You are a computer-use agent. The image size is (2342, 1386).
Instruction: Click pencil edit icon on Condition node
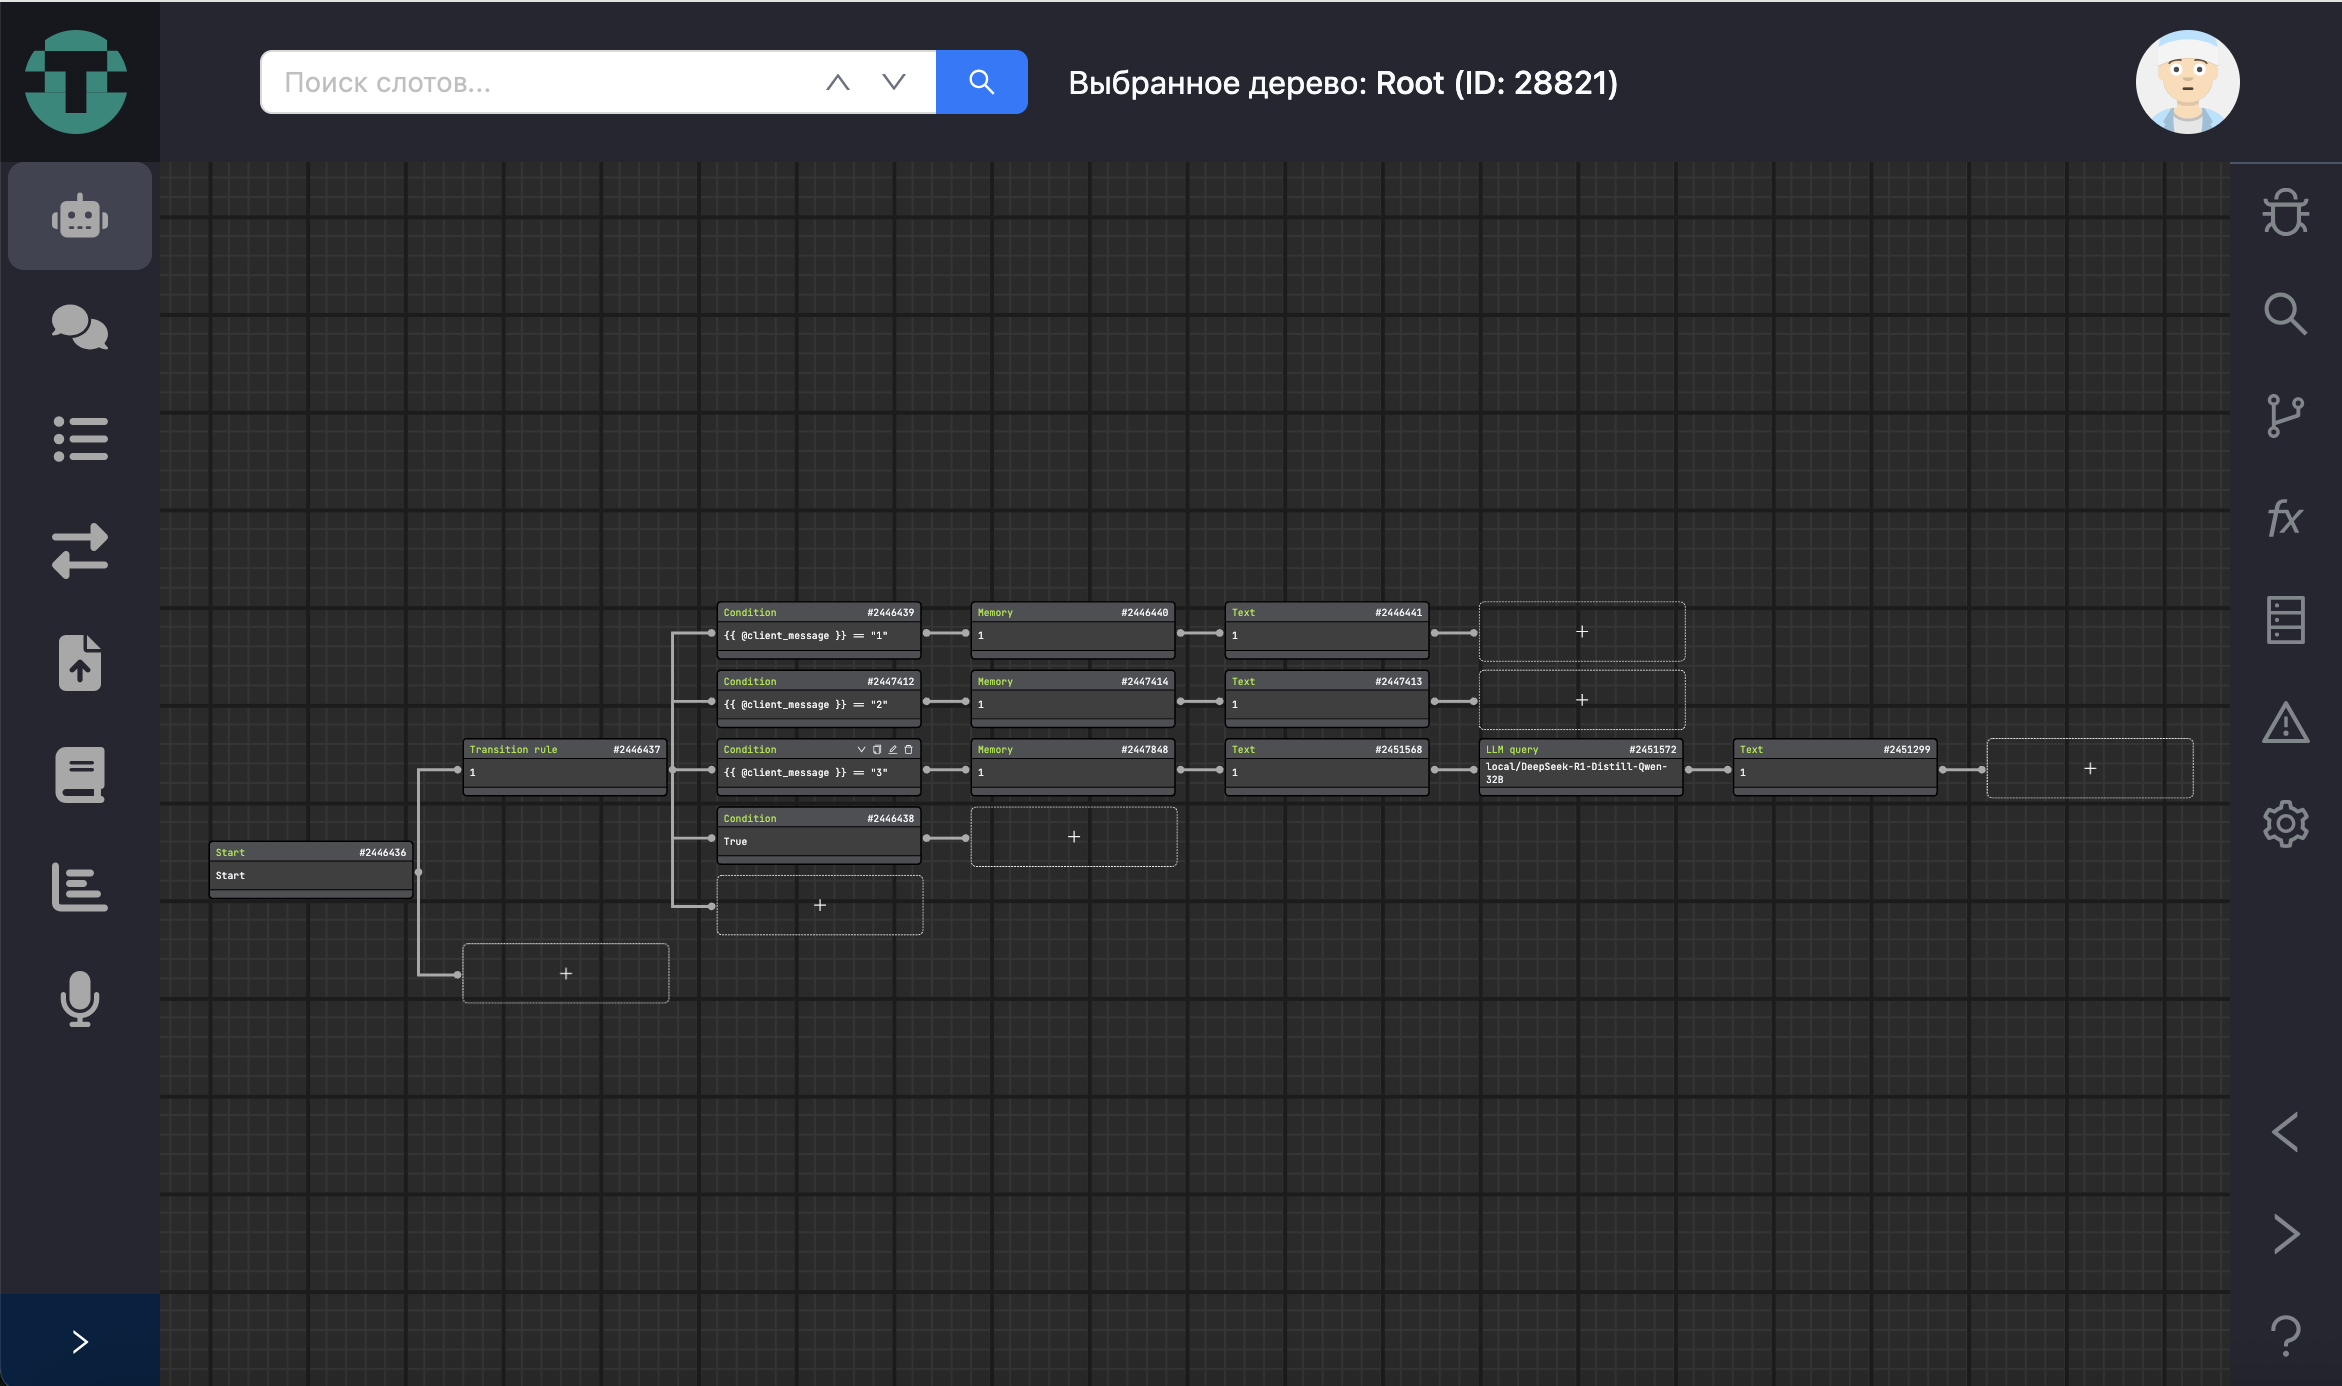click(x=893, y=749)
